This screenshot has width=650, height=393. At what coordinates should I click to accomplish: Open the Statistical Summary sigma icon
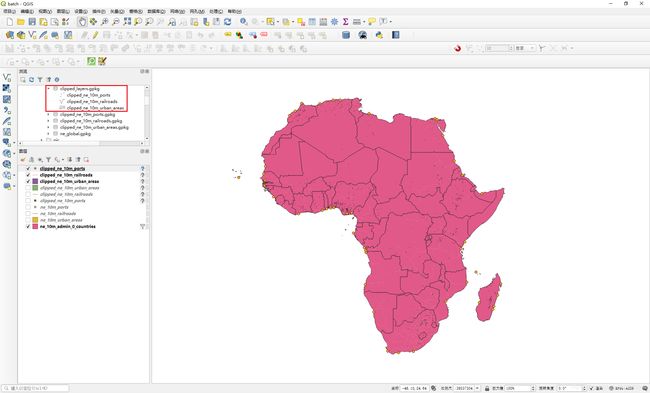(345, 22)
